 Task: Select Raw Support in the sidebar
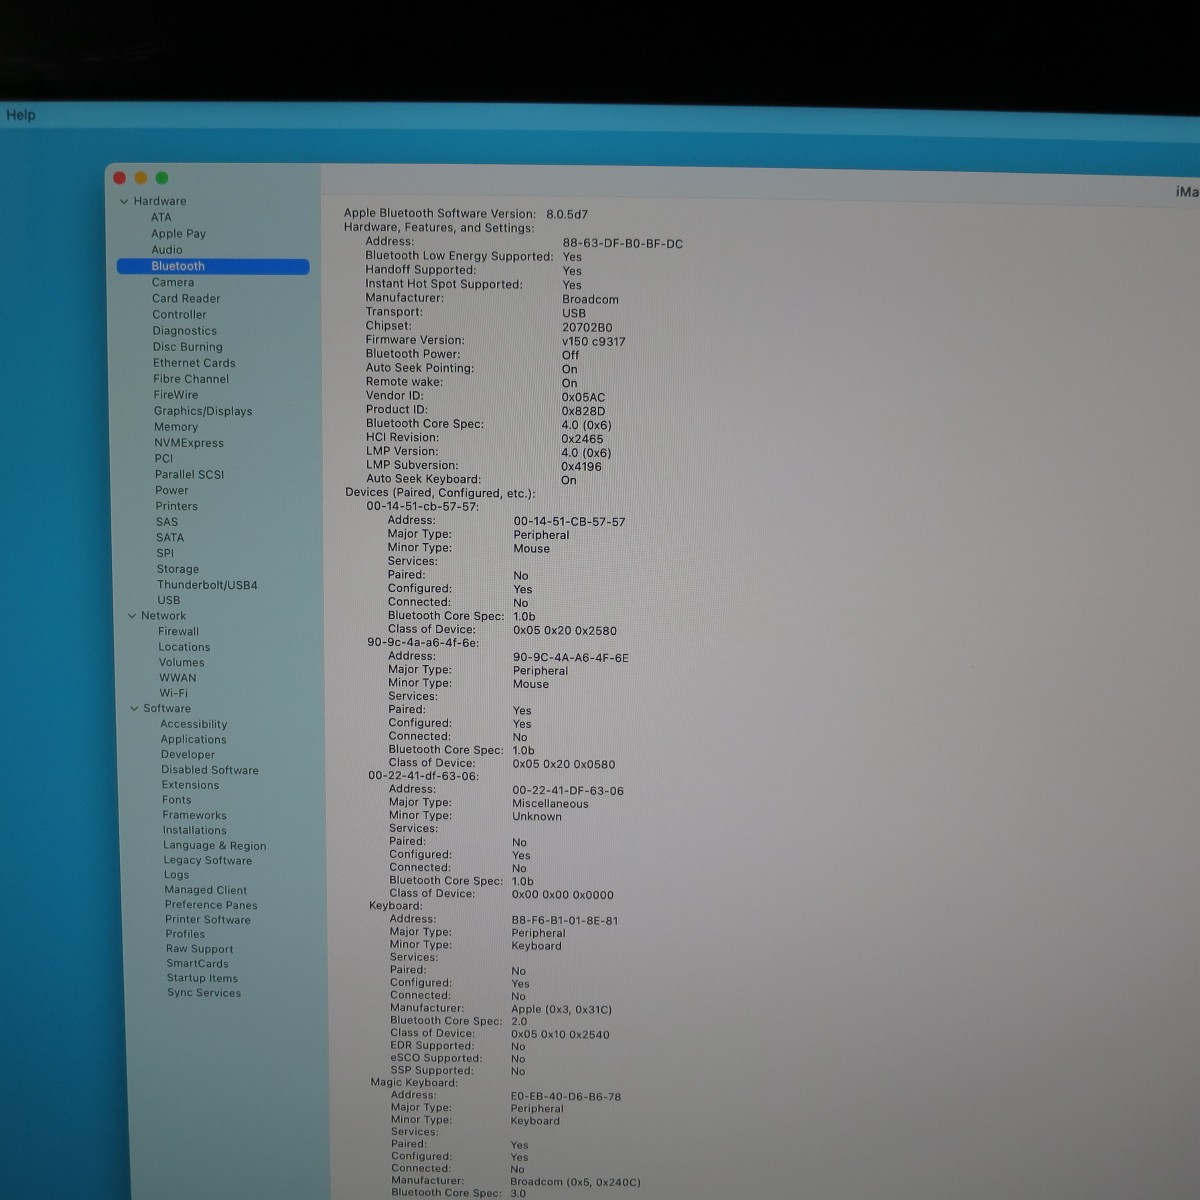tap(200, 949)
